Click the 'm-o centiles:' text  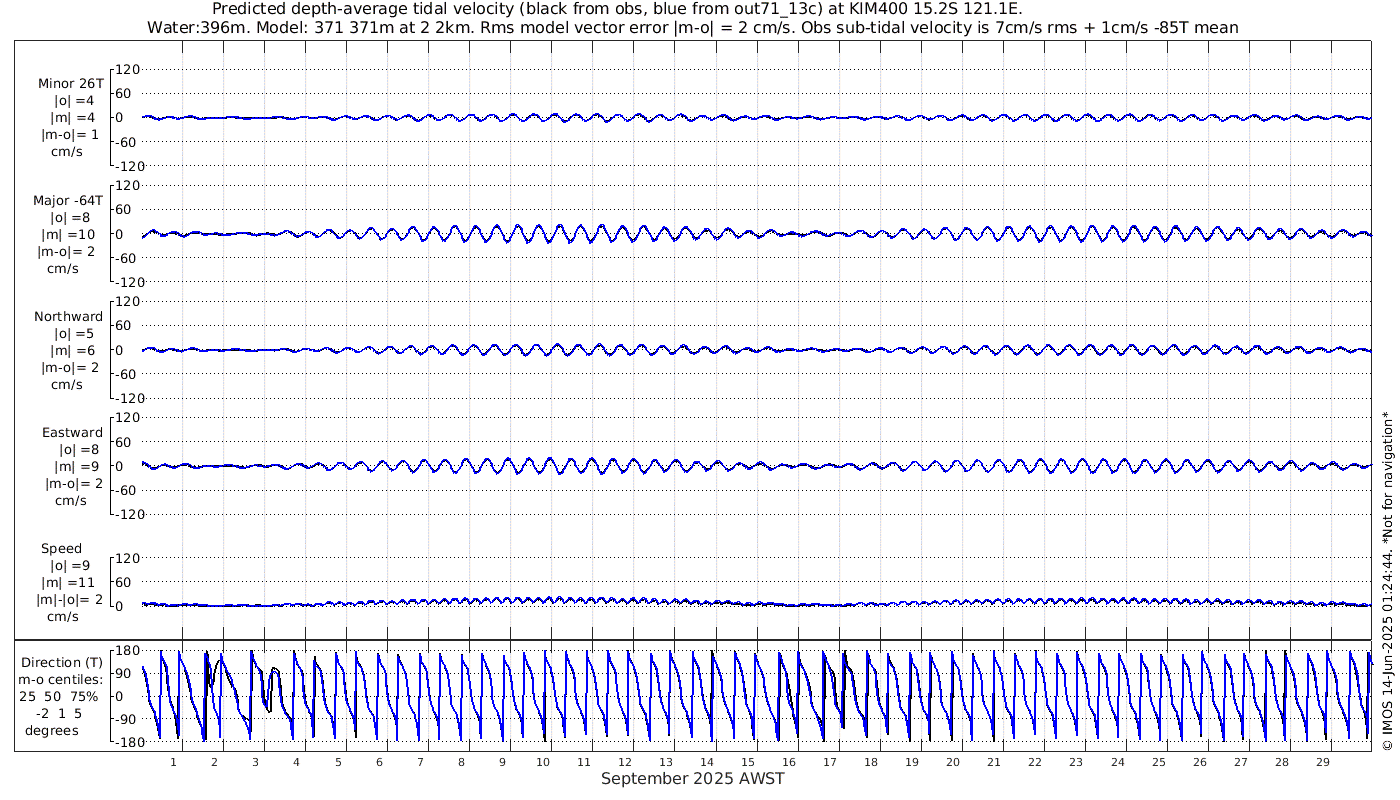pyautogui.click(x=60, y=680)
